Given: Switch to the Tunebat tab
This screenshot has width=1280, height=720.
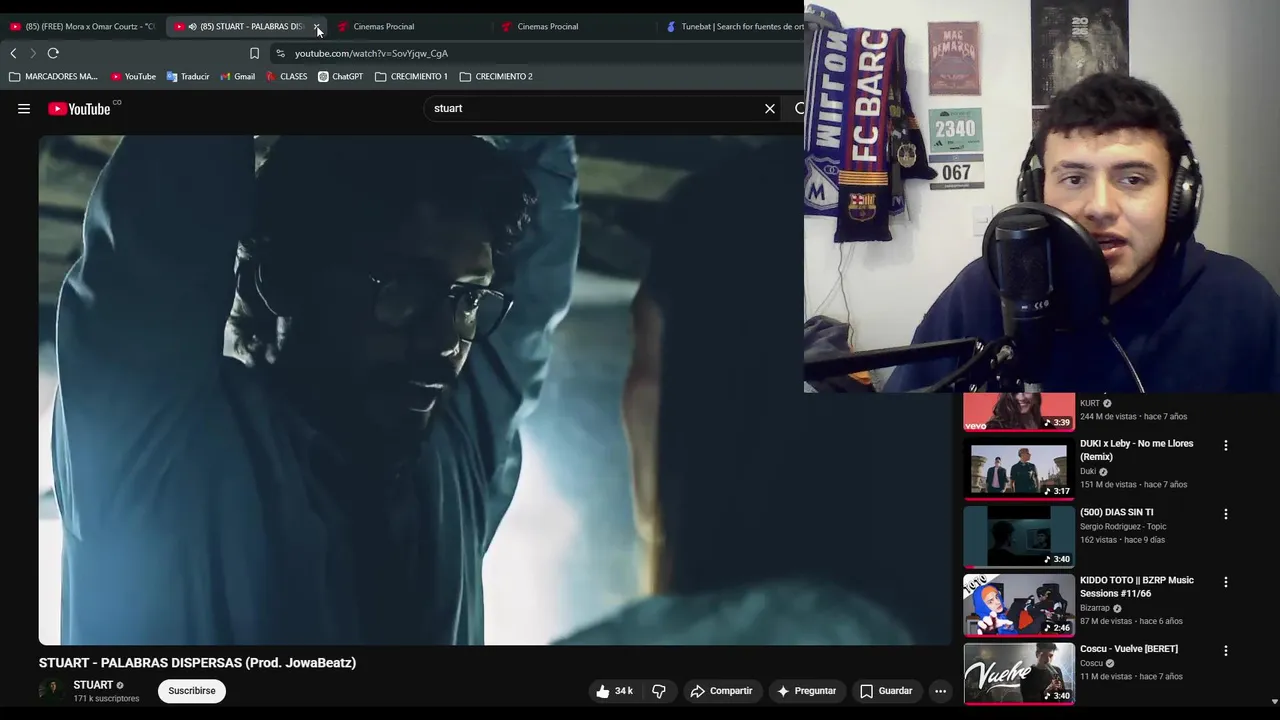Looking at the screenshot, I should (x=733, y=27).
